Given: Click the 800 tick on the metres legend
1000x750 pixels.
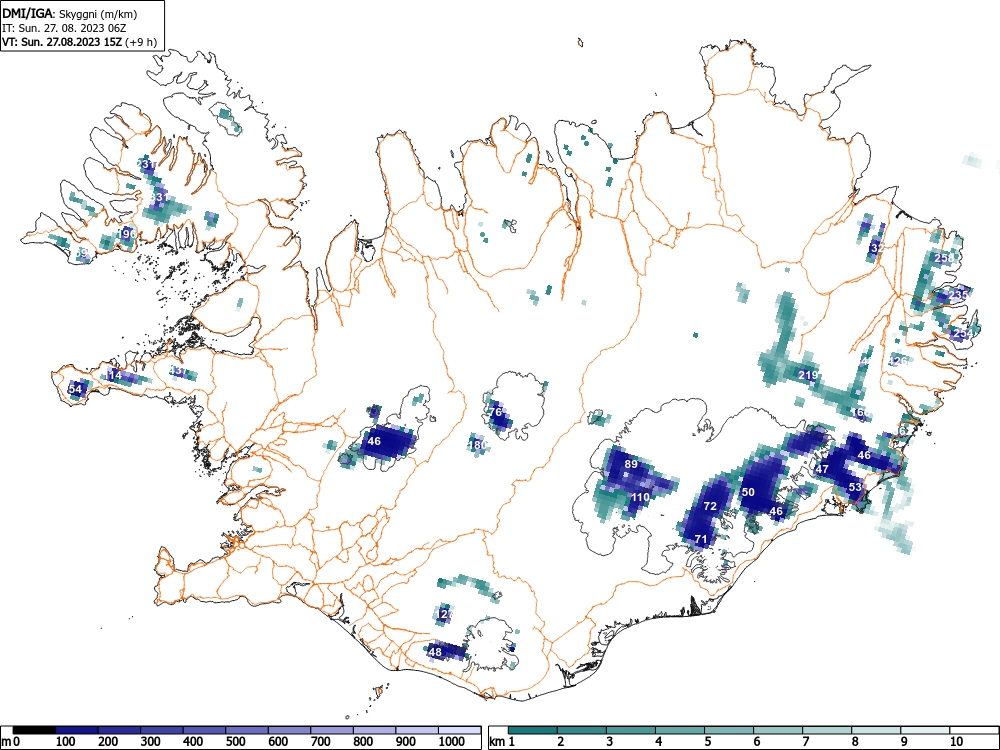Looking at the screenshot, I should click(364, 742).
